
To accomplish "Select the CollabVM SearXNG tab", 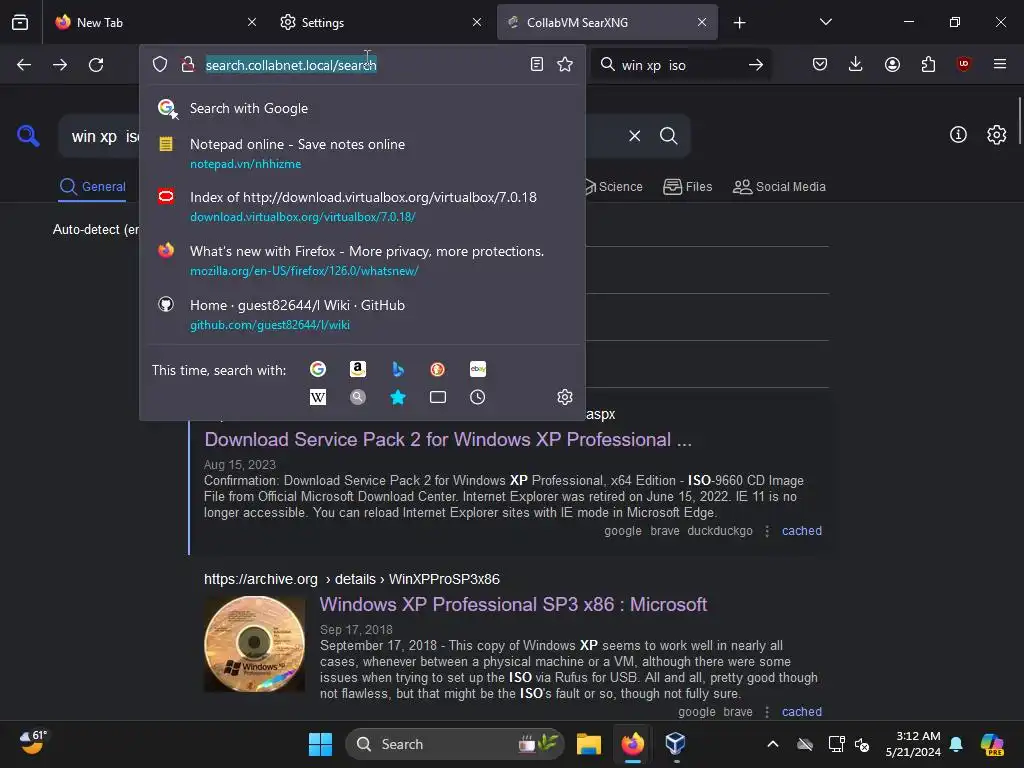I will click(x=607, y=22).
